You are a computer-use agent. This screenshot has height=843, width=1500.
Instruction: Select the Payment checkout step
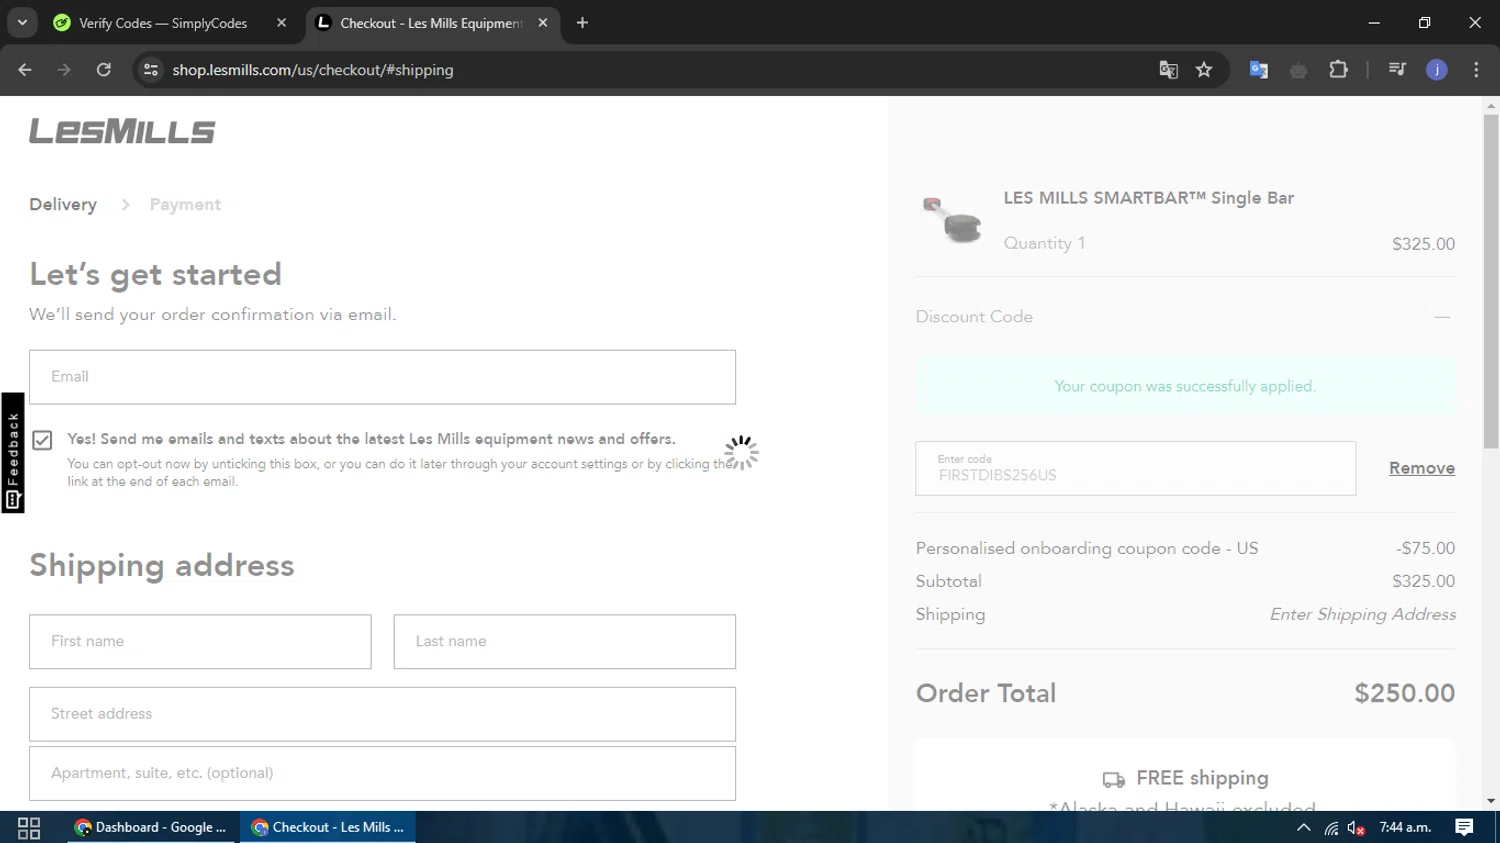coord(185,204)
